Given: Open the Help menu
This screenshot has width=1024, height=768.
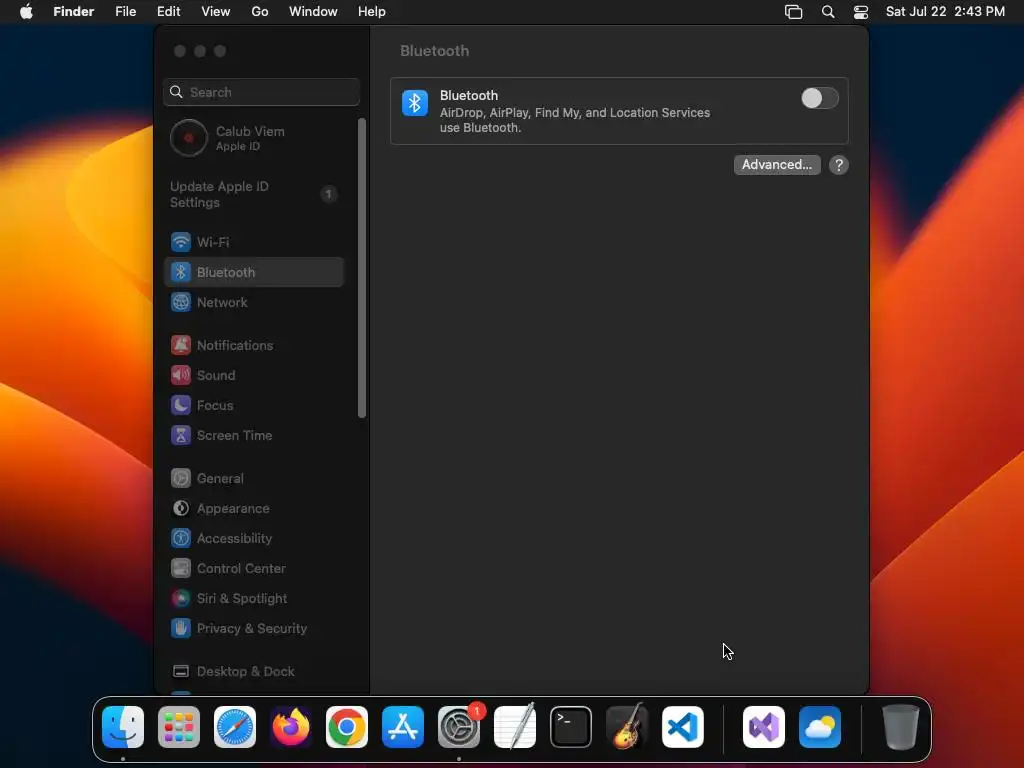Looking at the screenshot, I should (x=372, y=12).
